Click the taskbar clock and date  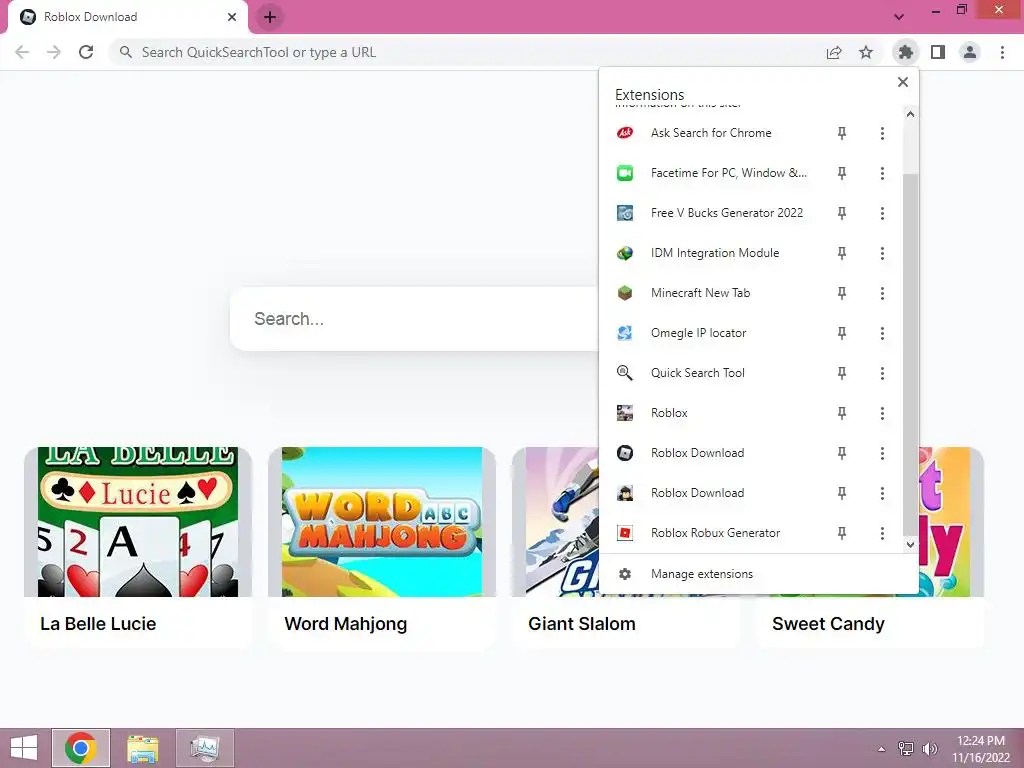[981, 749]
